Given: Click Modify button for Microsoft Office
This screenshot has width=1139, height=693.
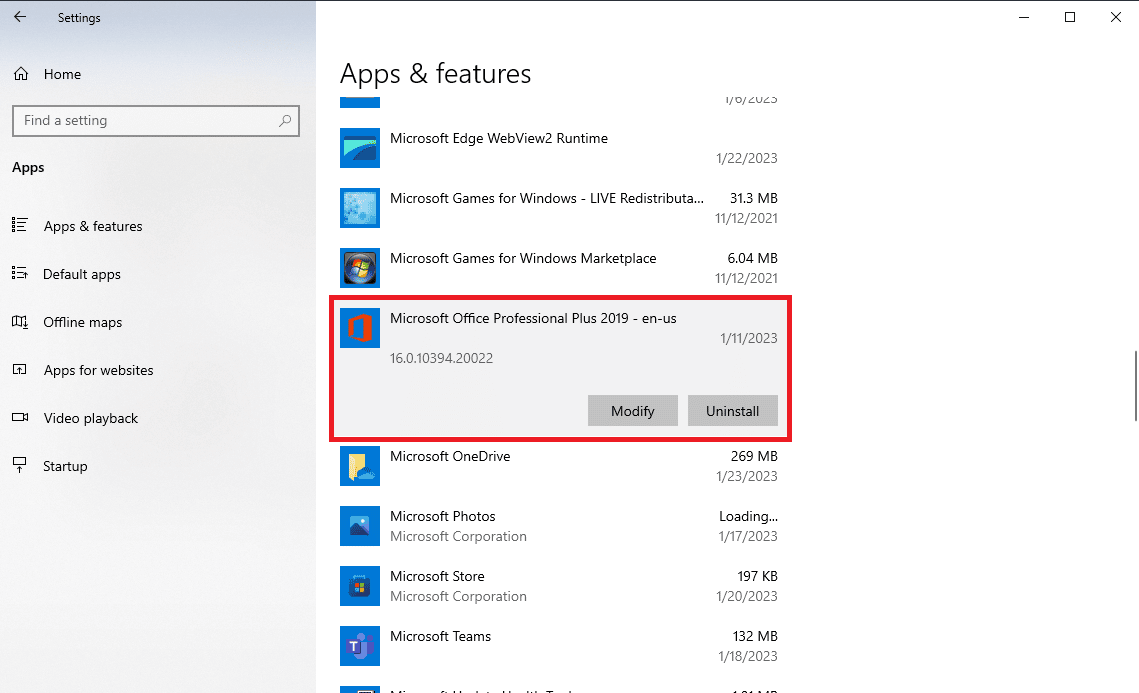Looking at the screenshot, I should (633, 410).
